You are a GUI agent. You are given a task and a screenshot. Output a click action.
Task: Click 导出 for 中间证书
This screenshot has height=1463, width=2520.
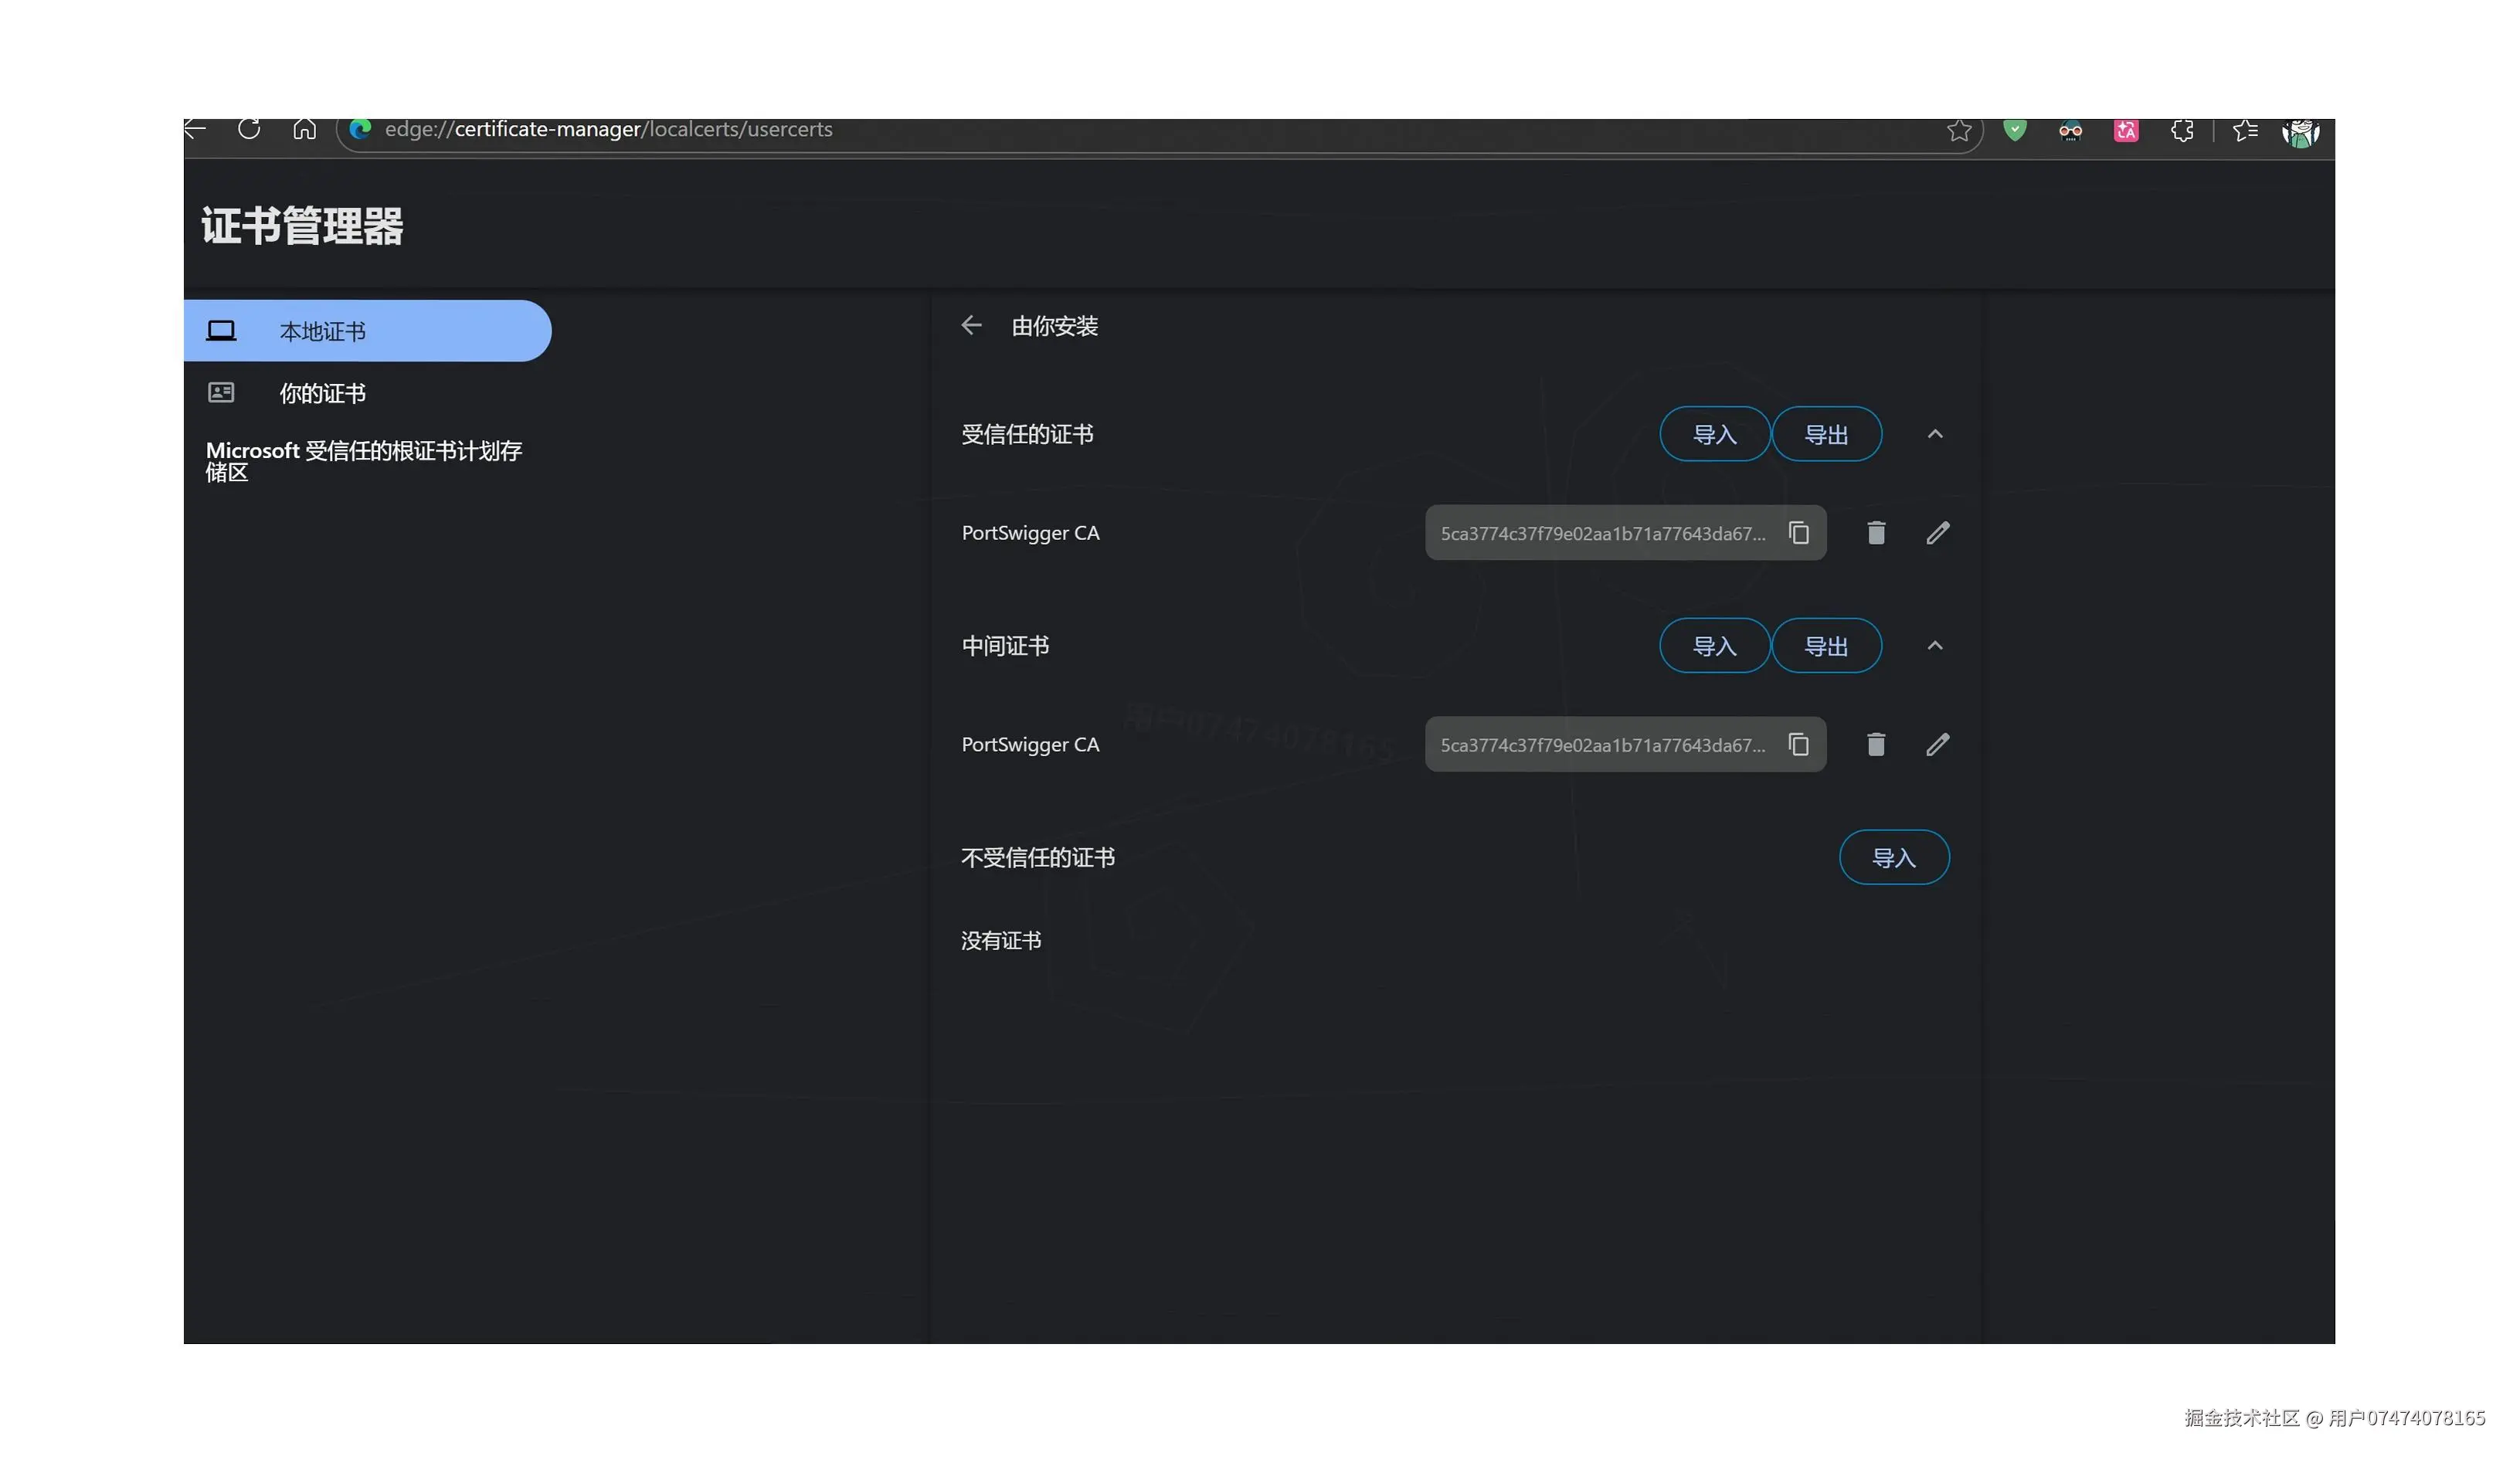[x=1826, y=645]
